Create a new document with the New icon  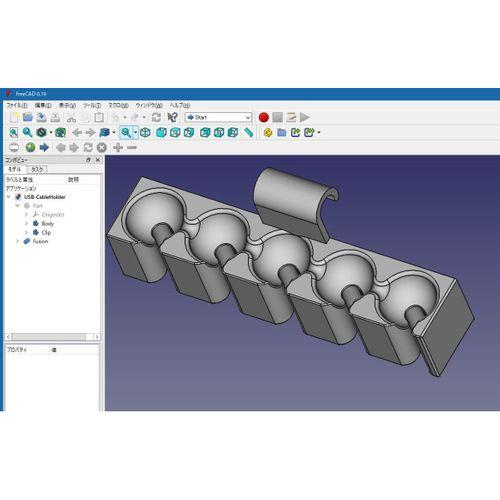pos(14,117)
